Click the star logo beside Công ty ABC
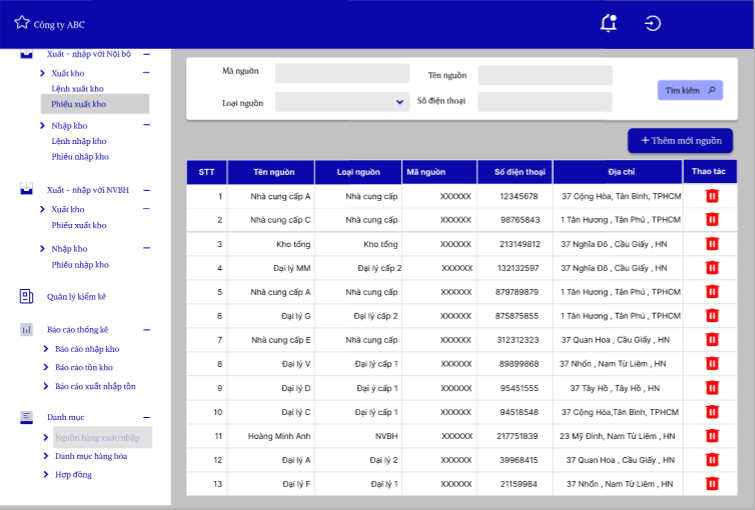Viewport: 755px width, 510px height. coord(22,22)
